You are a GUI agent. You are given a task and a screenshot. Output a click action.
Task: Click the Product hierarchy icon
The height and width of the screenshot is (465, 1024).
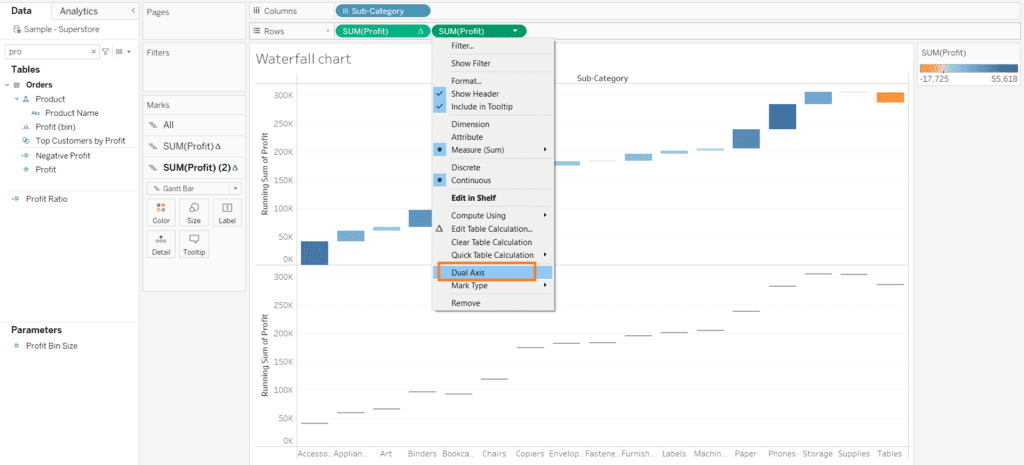coord(26,99)
